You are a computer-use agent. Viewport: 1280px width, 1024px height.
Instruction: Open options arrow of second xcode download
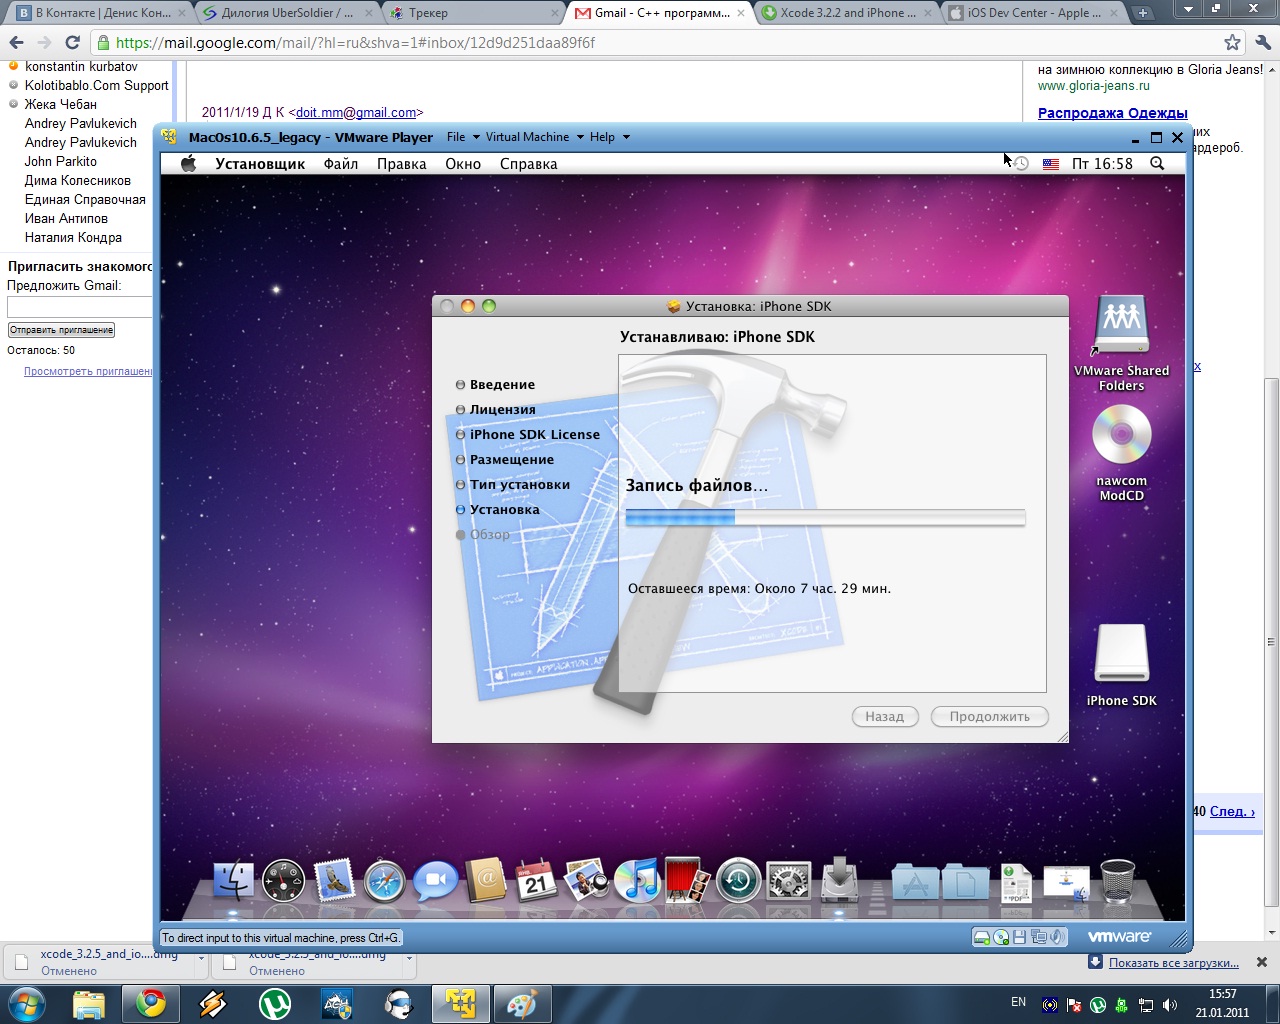[x=409, y=958]
